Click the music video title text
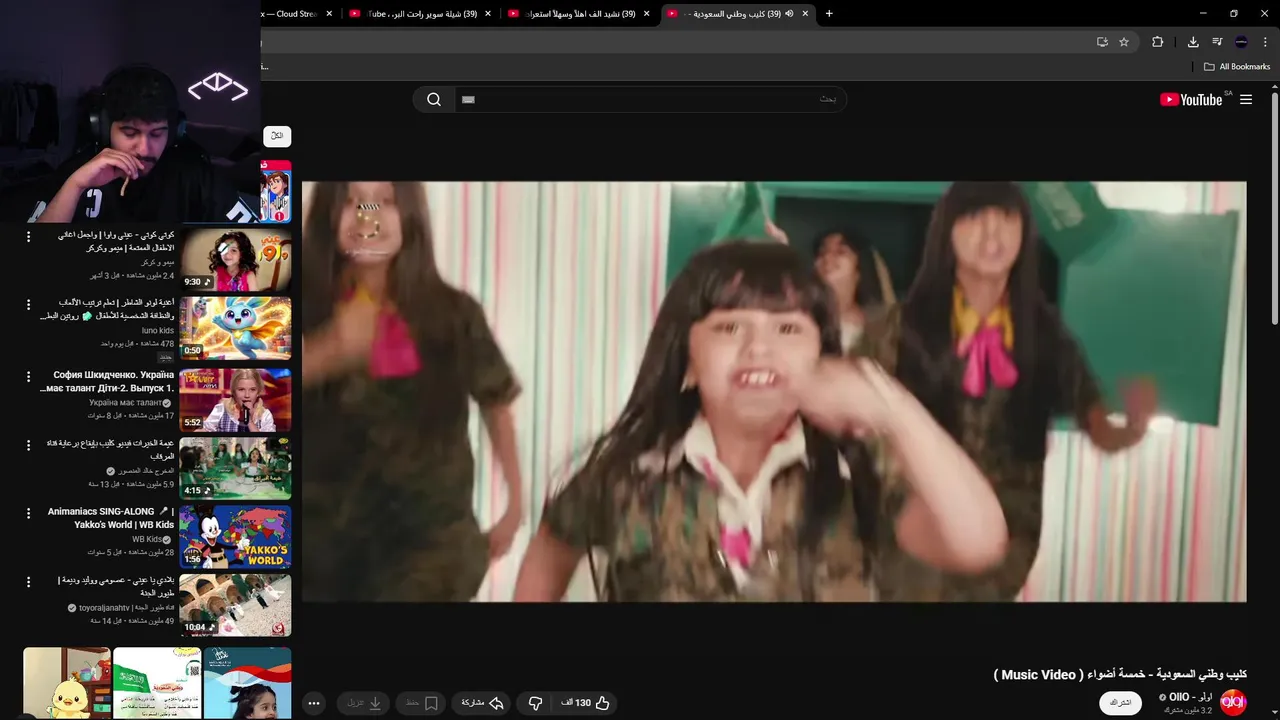Screen dimensions: 1280x720 click(x=1120, y=675)
